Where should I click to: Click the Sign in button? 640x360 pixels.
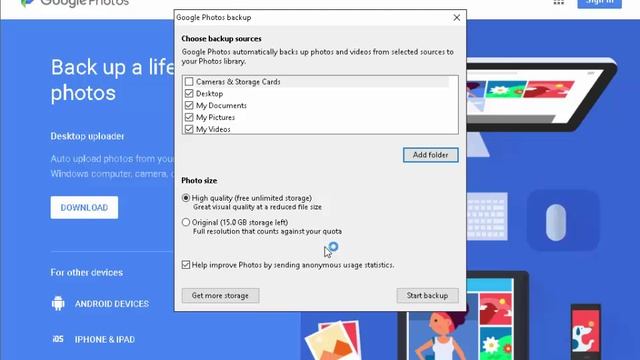tap(600, 3)
